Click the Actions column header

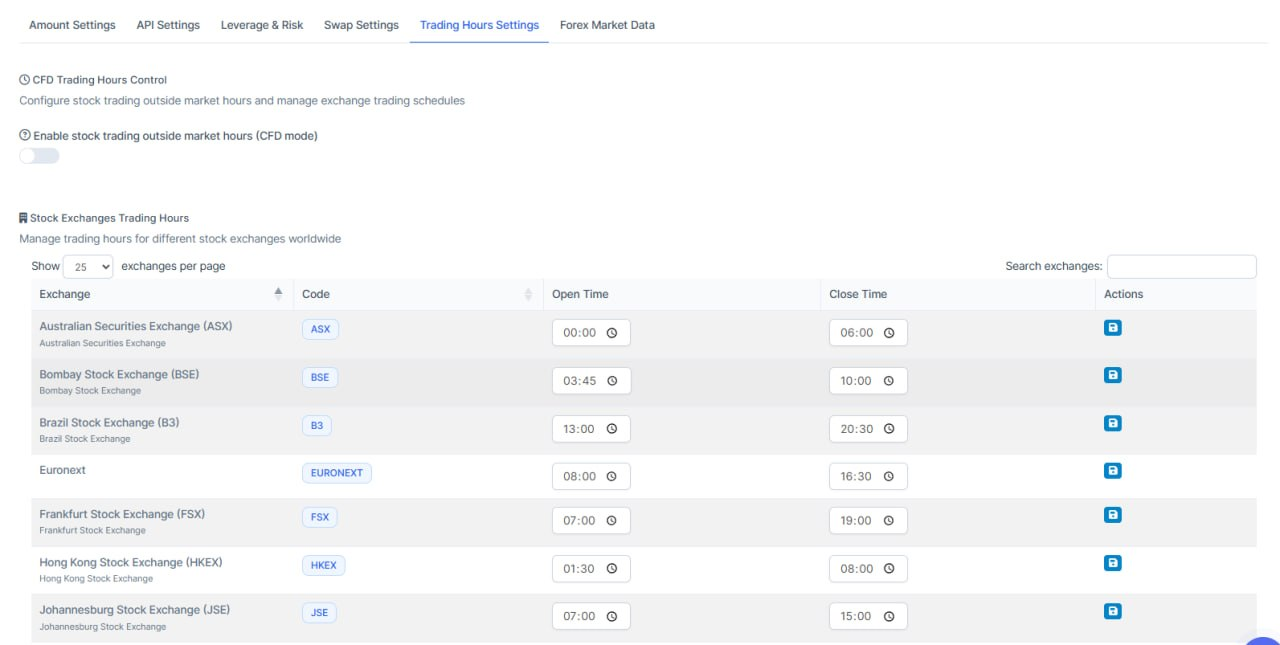point(1124,294)
